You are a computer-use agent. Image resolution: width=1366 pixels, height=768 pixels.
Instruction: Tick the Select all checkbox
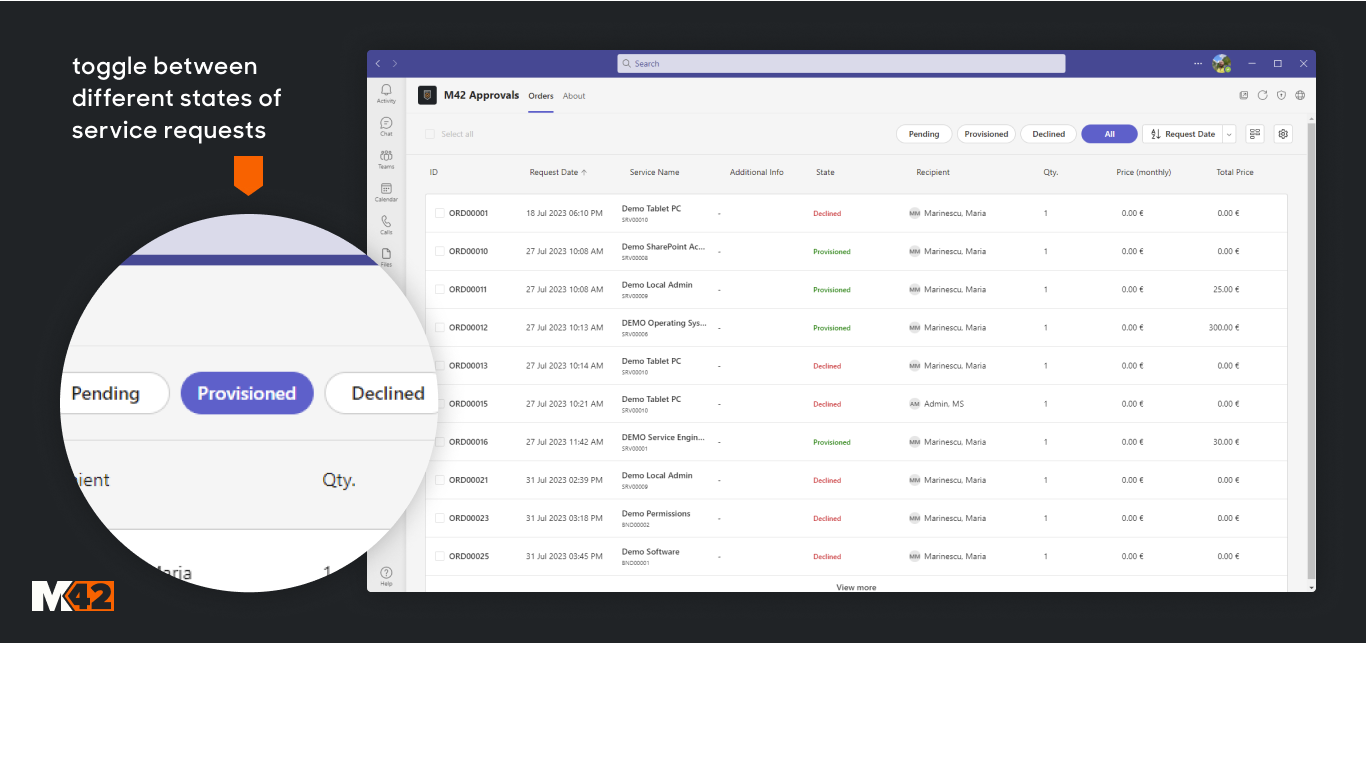[x=430, y=134]
